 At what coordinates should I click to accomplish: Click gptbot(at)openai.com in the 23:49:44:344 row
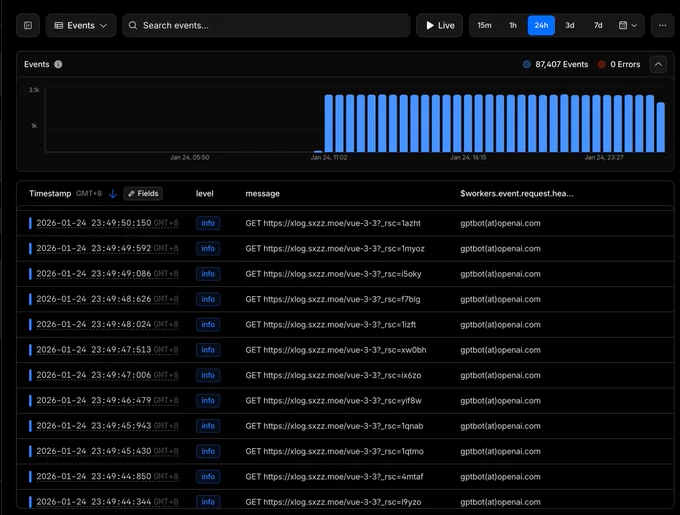[500, 502]
